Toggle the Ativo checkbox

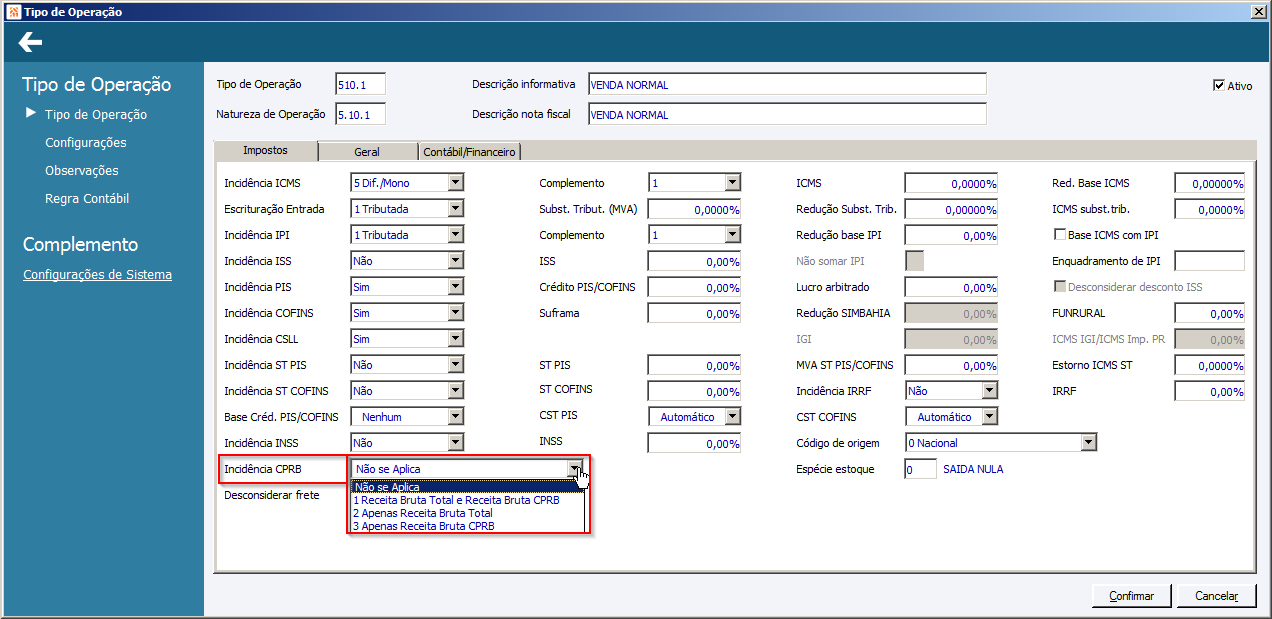click(x=1218, y=85)
